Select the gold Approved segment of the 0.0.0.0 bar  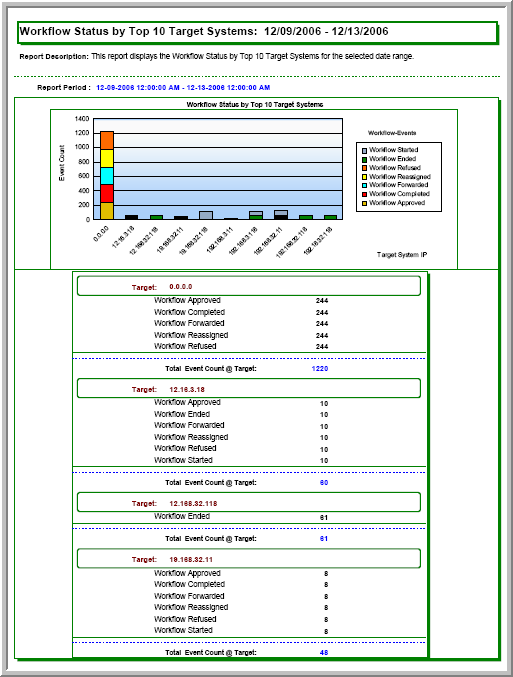tap(107, 211)
